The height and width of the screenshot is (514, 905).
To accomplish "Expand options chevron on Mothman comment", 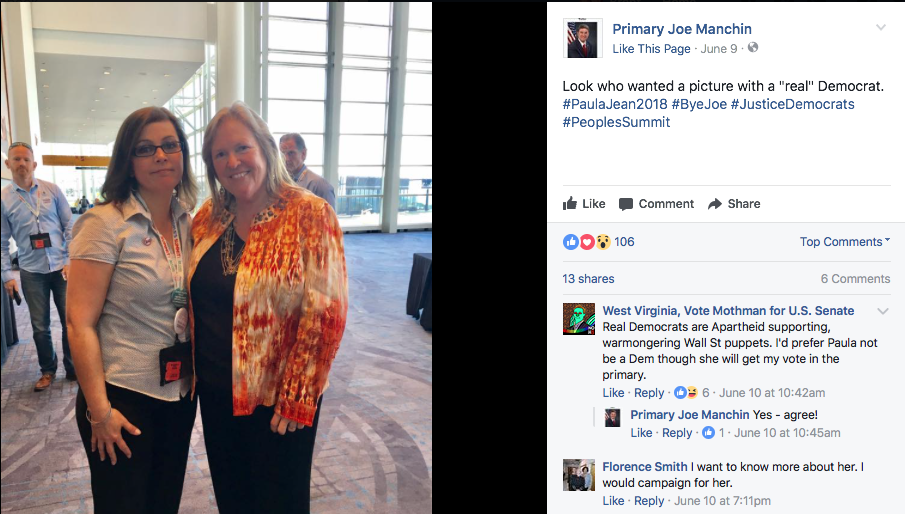I will [x=882, y=311].
